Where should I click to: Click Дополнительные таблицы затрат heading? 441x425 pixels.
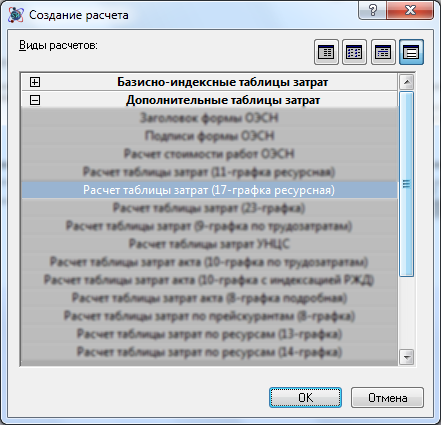click(x=223, y=100)
